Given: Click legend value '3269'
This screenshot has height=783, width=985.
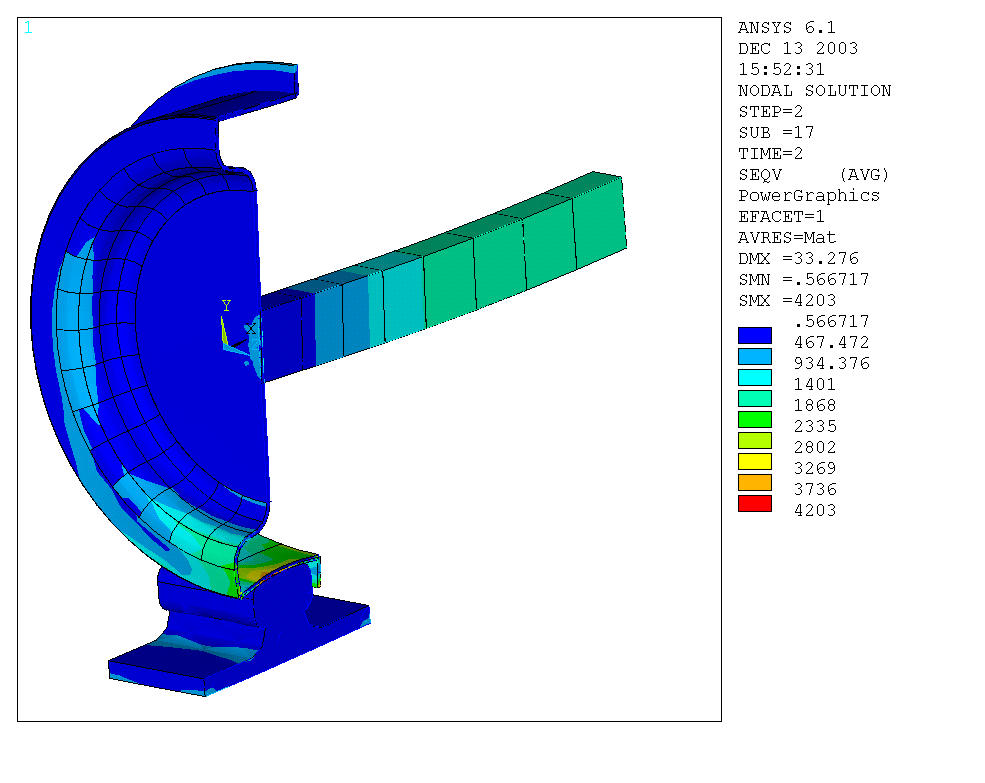Looking at the screenshot, I should 814,468.
